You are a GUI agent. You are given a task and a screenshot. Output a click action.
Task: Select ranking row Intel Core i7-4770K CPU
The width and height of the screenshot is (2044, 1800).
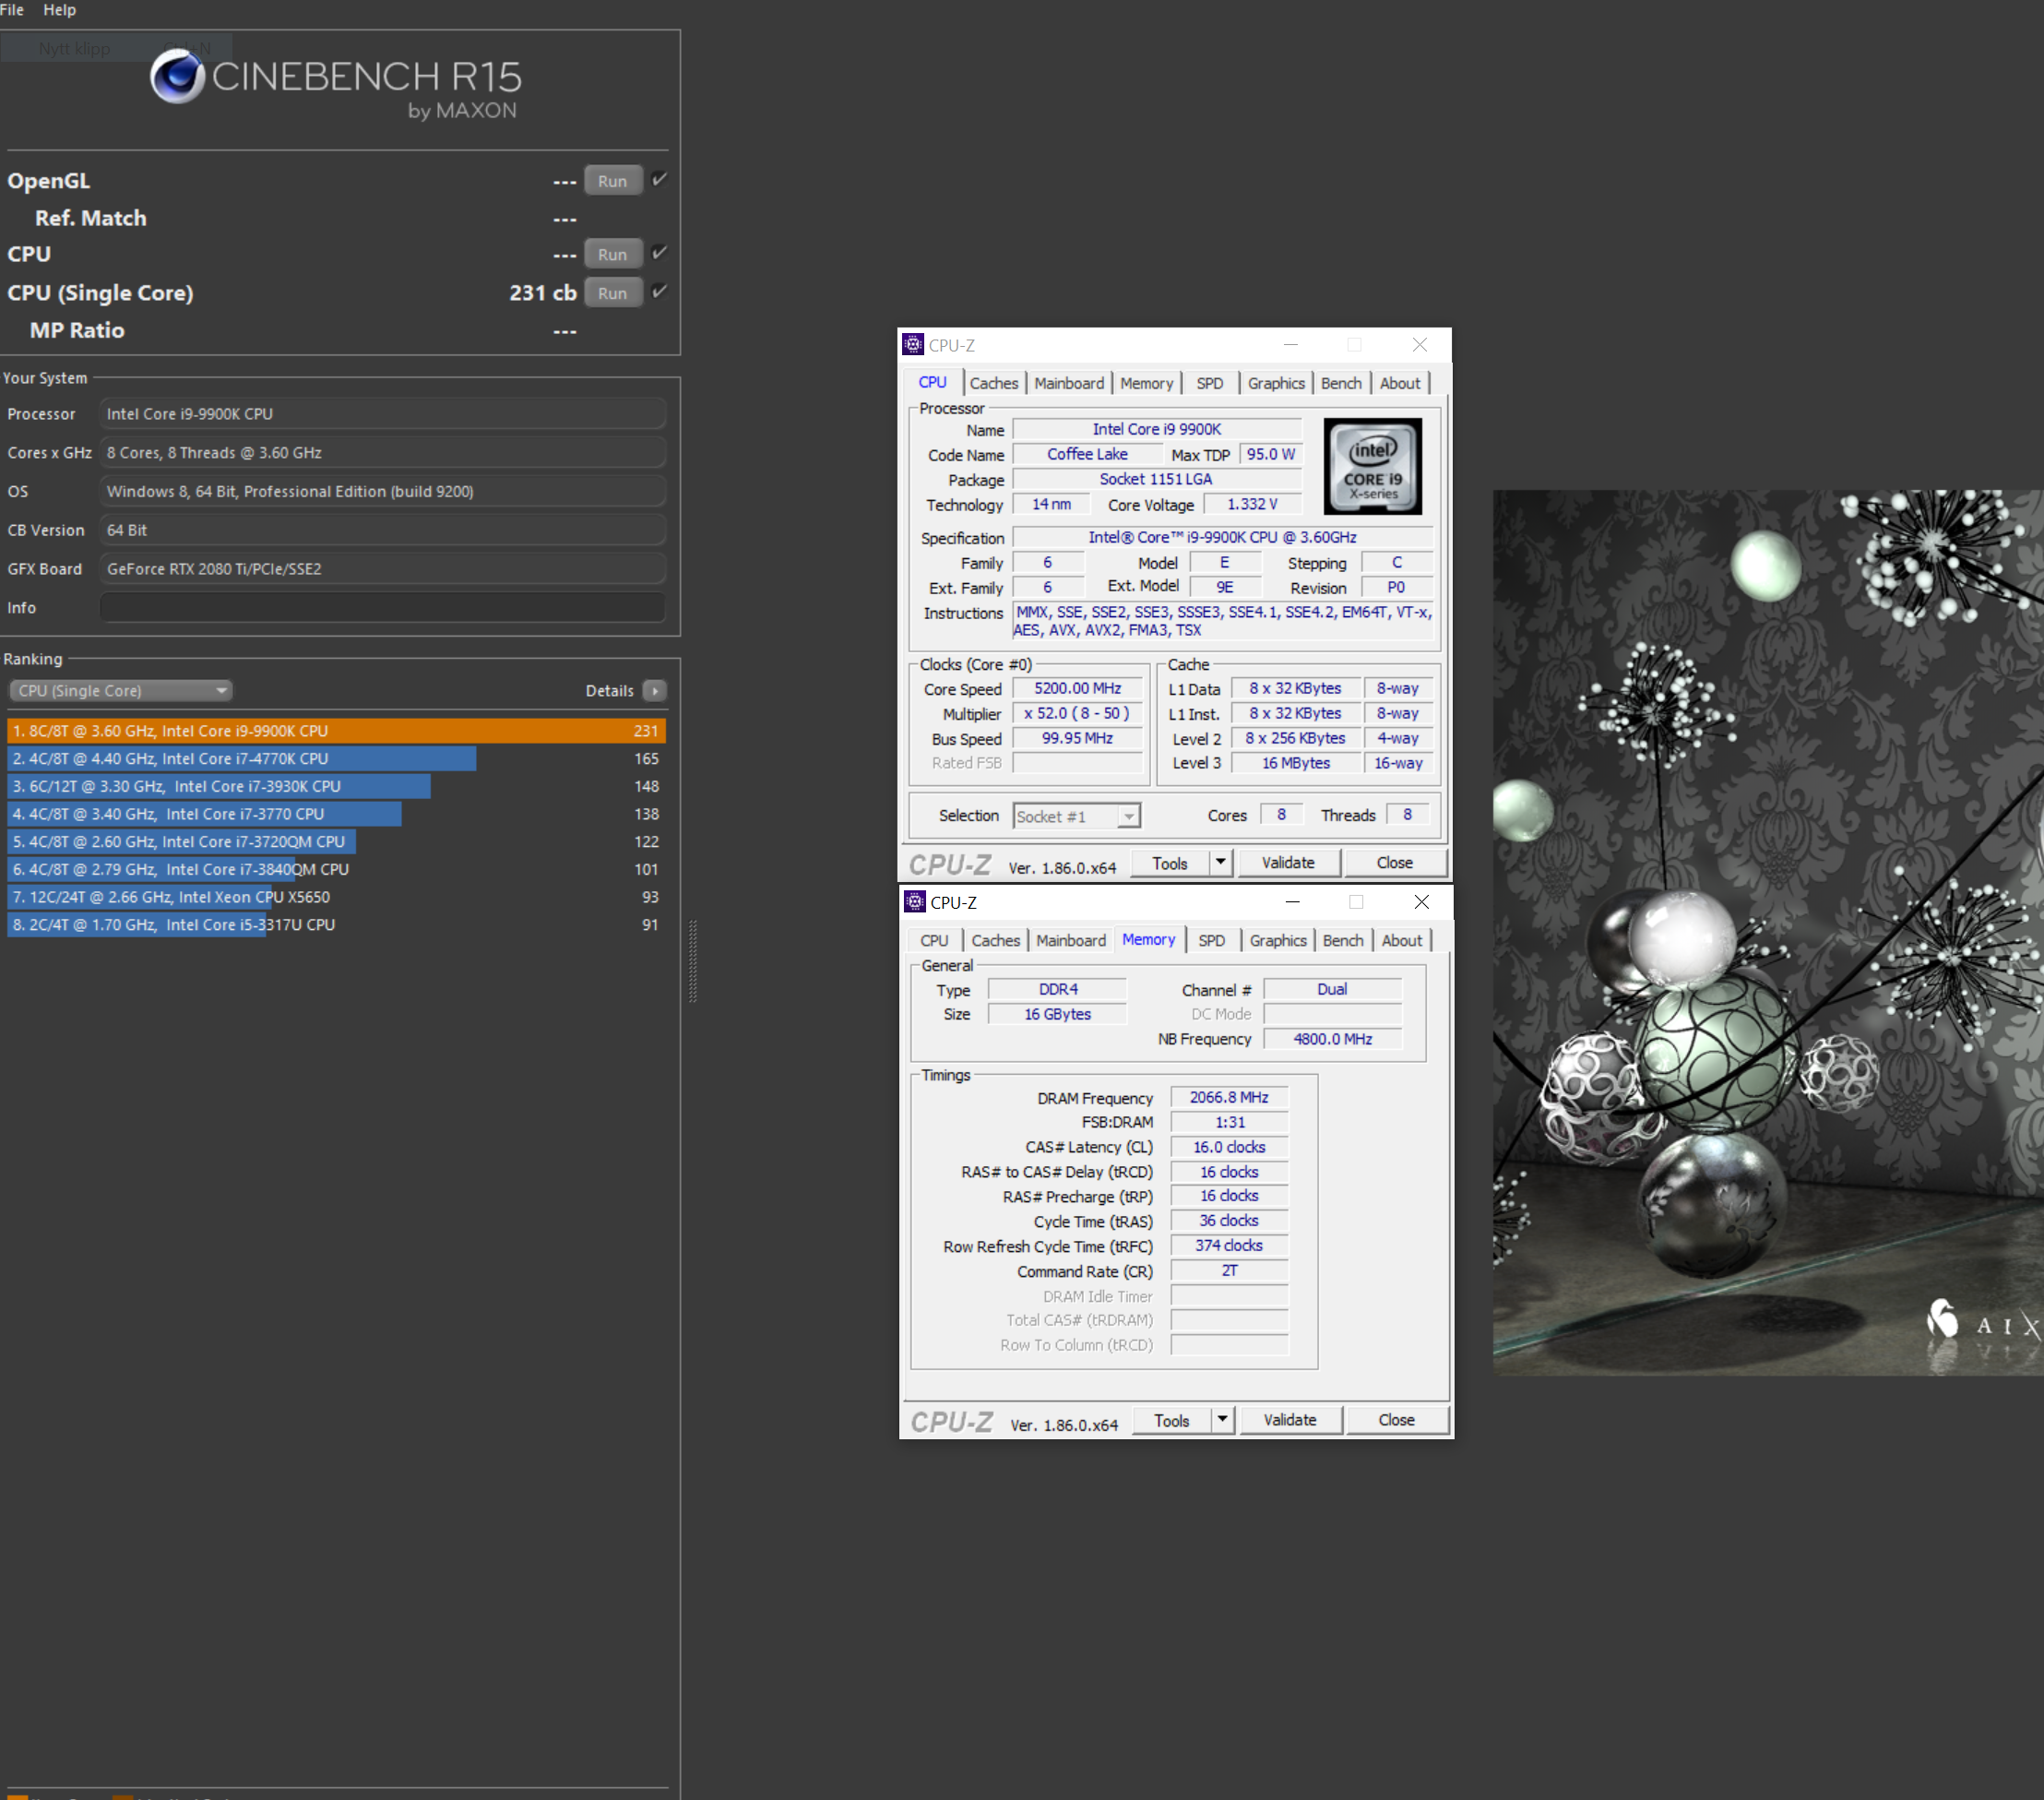pos(336,759)
